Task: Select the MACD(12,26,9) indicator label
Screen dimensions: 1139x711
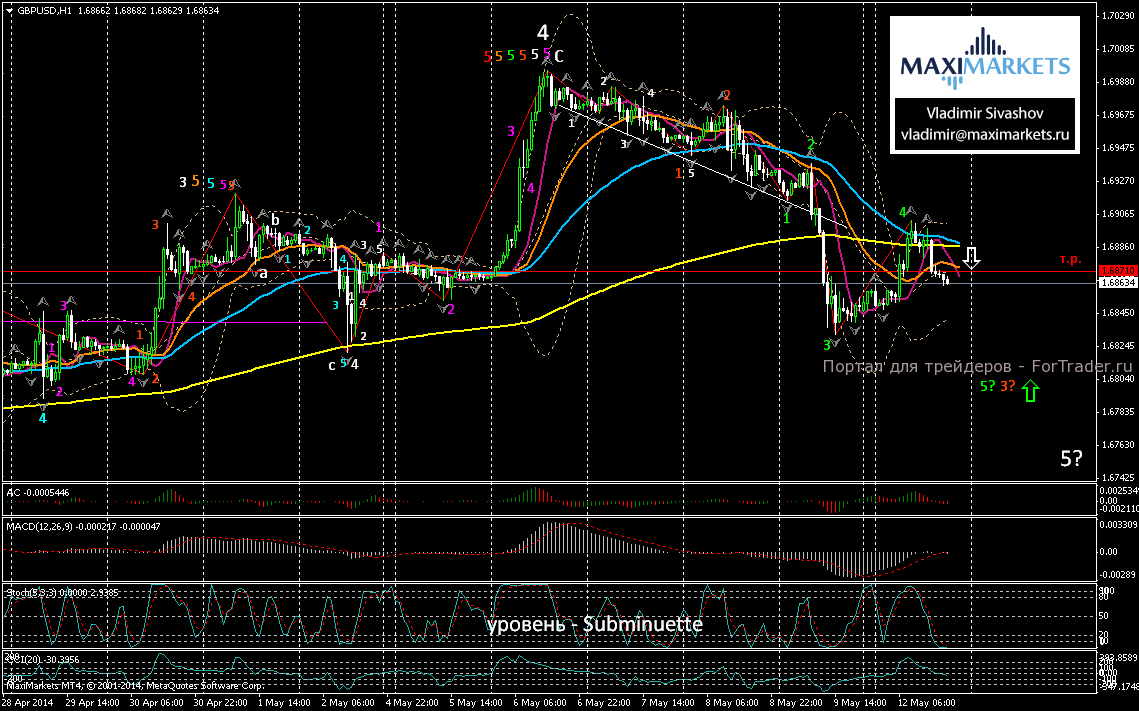Action: 40,525
